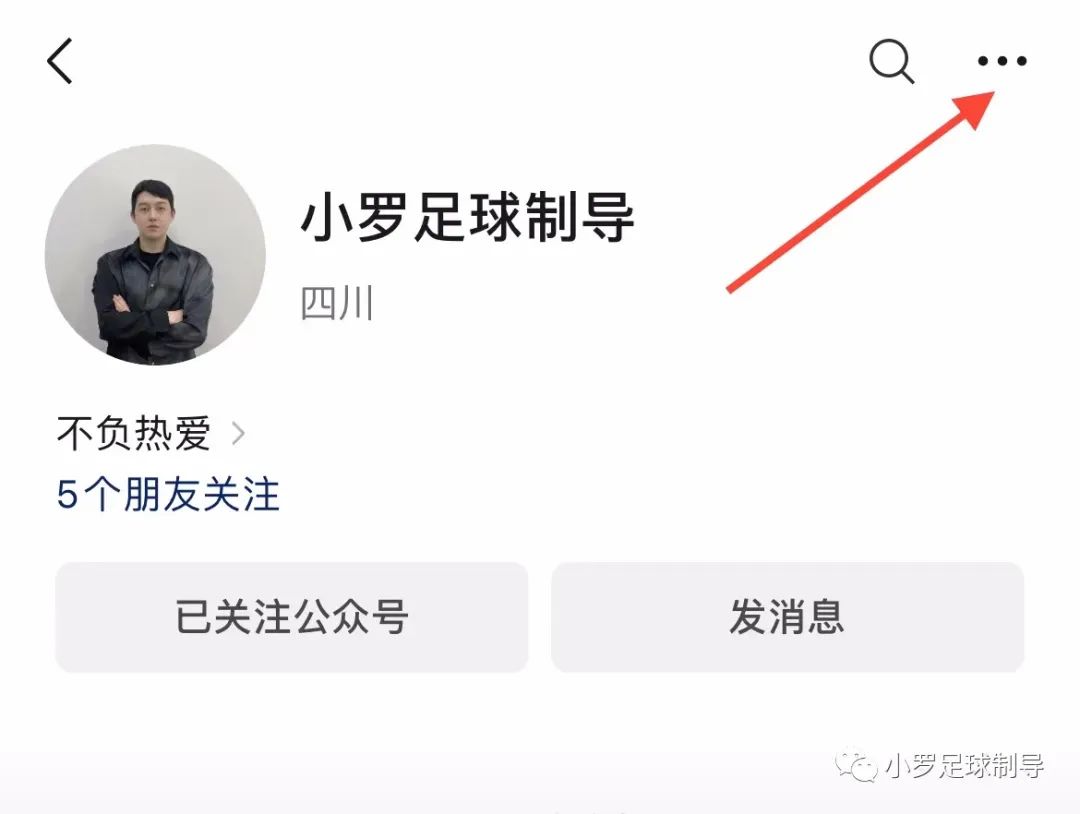1080x814 pixels.
Task: Open the three-dot more options menu
Action: [x=1002, y=61]
